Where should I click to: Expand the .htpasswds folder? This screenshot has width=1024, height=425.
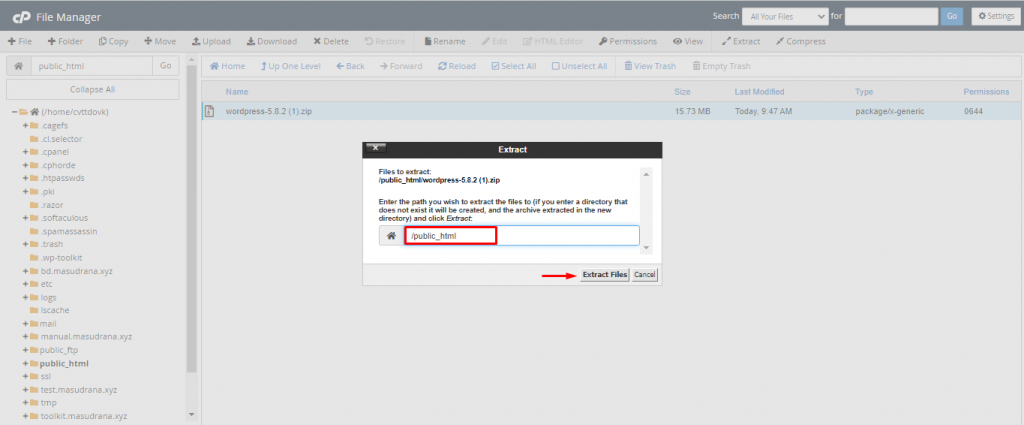click(25, 178)
